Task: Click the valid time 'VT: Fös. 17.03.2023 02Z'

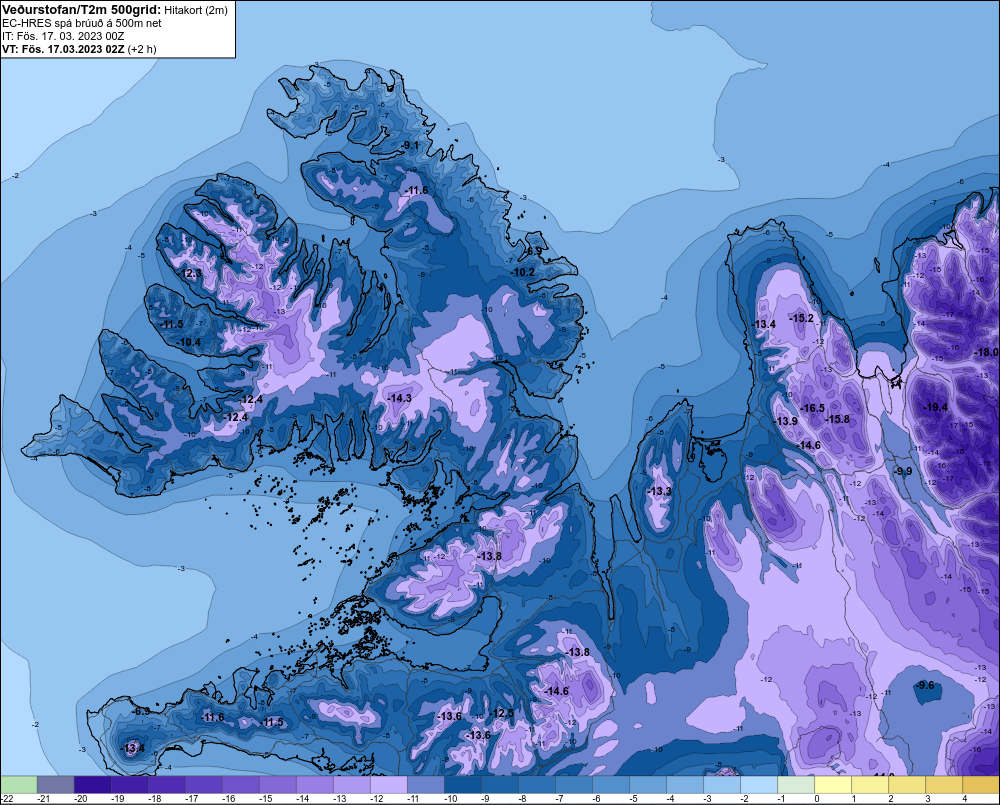Action: pyautogui.click(x=64, y=48)
